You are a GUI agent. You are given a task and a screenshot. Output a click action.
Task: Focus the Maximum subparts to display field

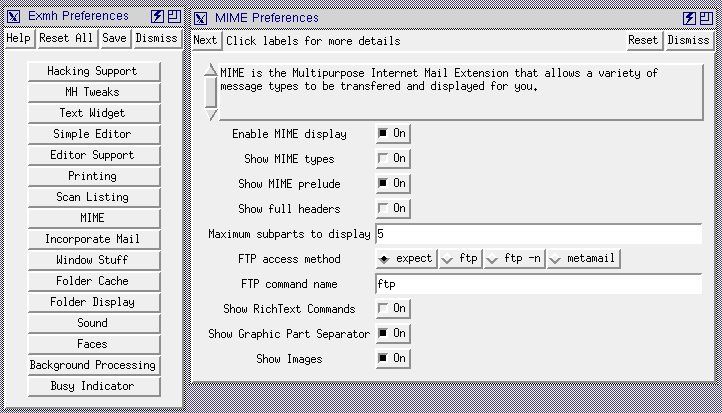click(x=538, y=234)
